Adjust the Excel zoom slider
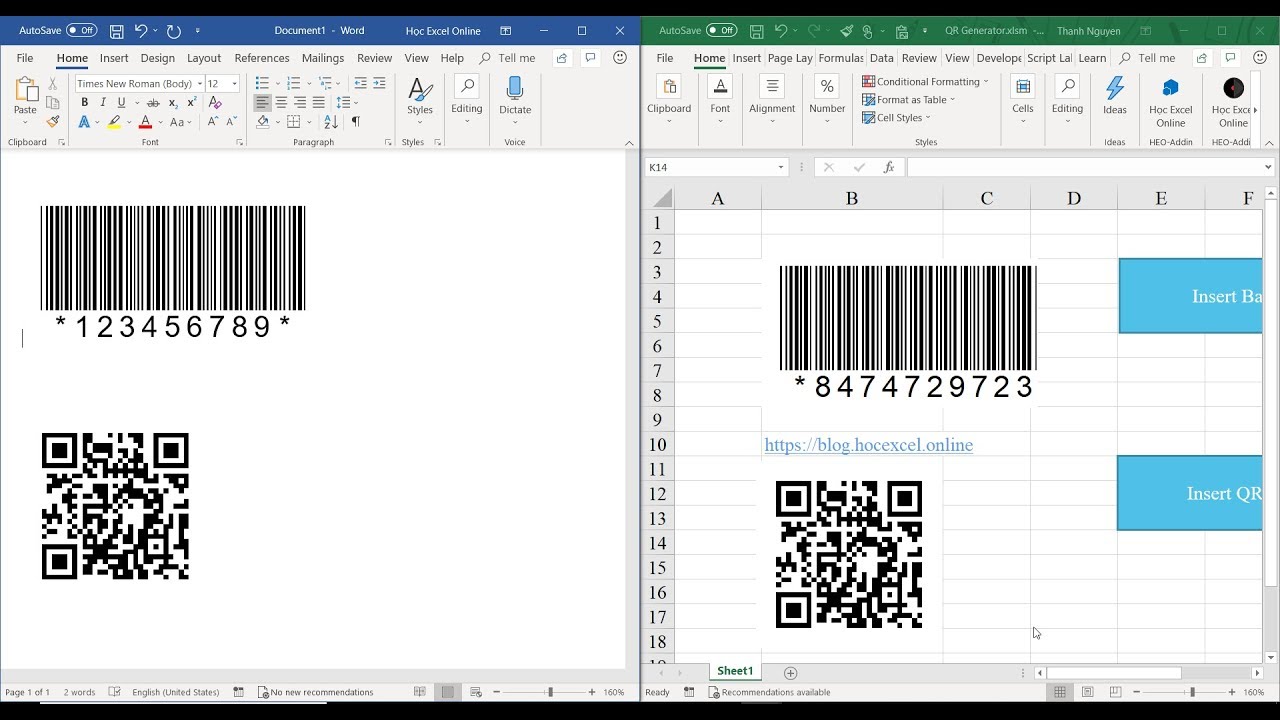The width and height of the screenshot is (1280, 720). (x=1191, y=692)
